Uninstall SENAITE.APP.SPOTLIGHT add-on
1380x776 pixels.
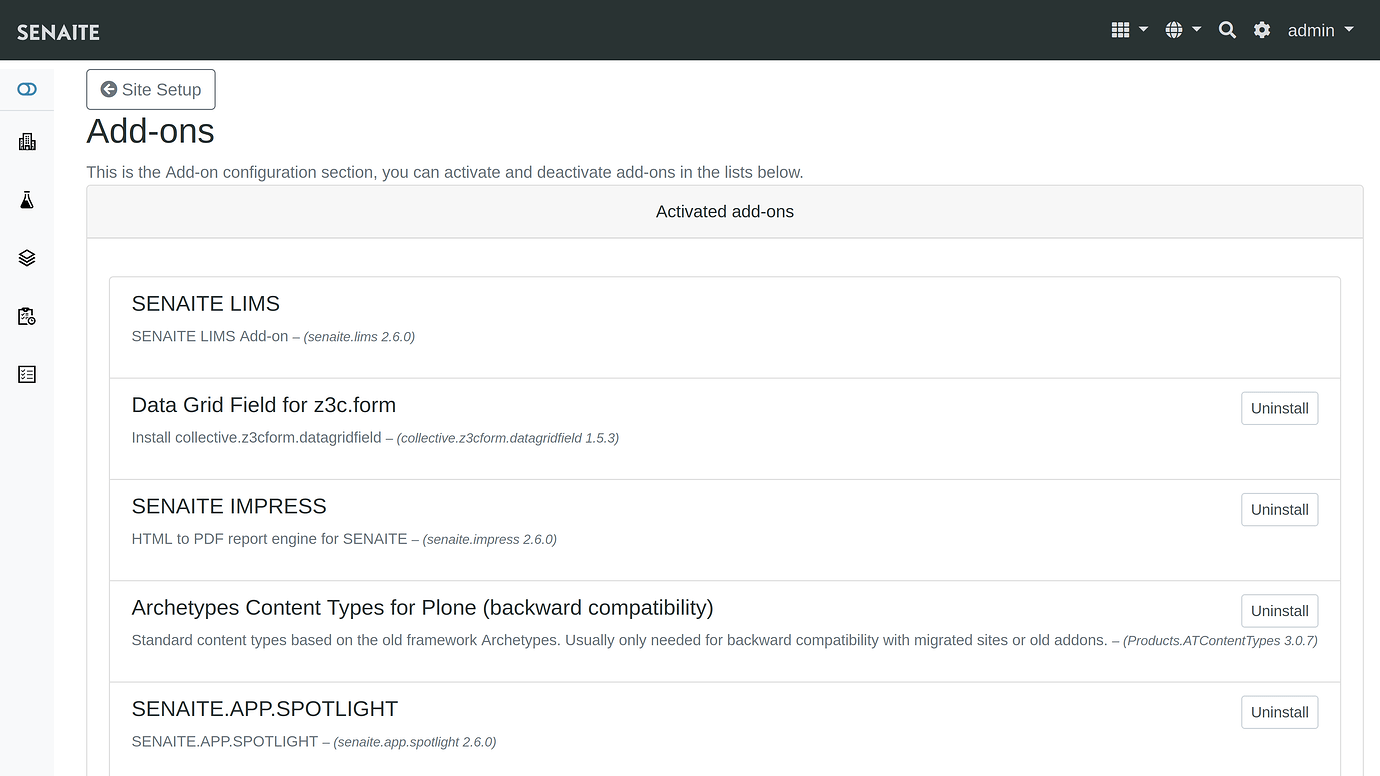1279,711
